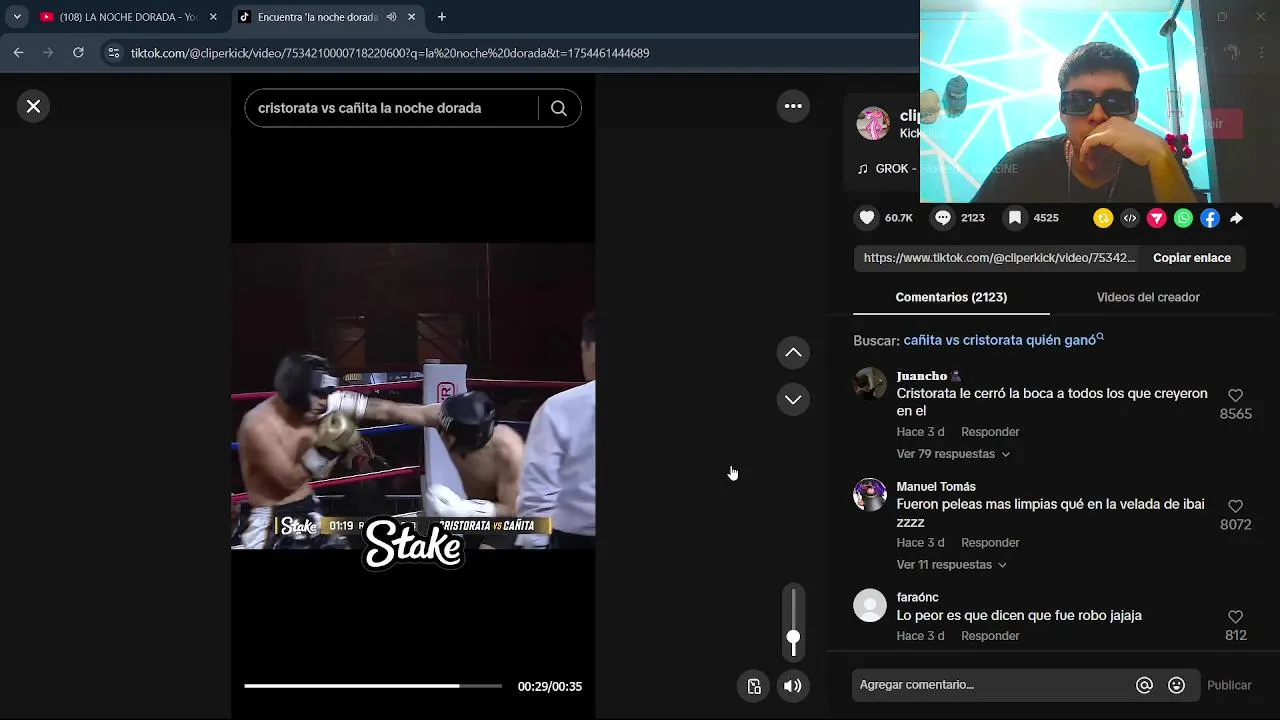This screenshot has width=1280, height=720.
Task: Open Chrome tab search dropdown arrow
Action: (x=17, y=17)
